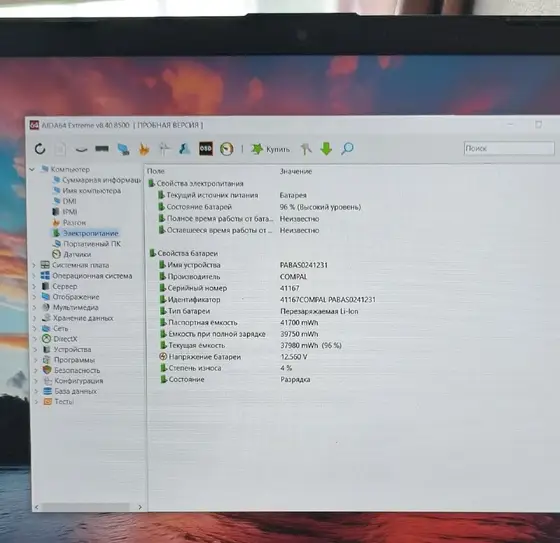Click the tree scrollbar right arrow
560x543 pixels.
140,507
